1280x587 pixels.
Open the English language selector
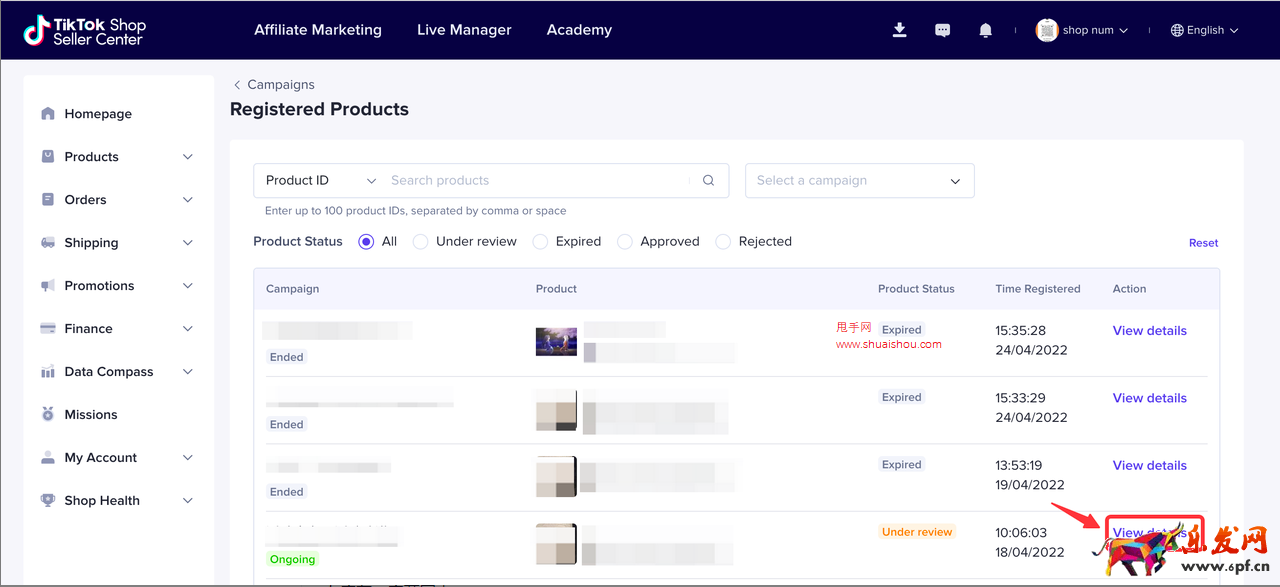(x=1204, y=30)
